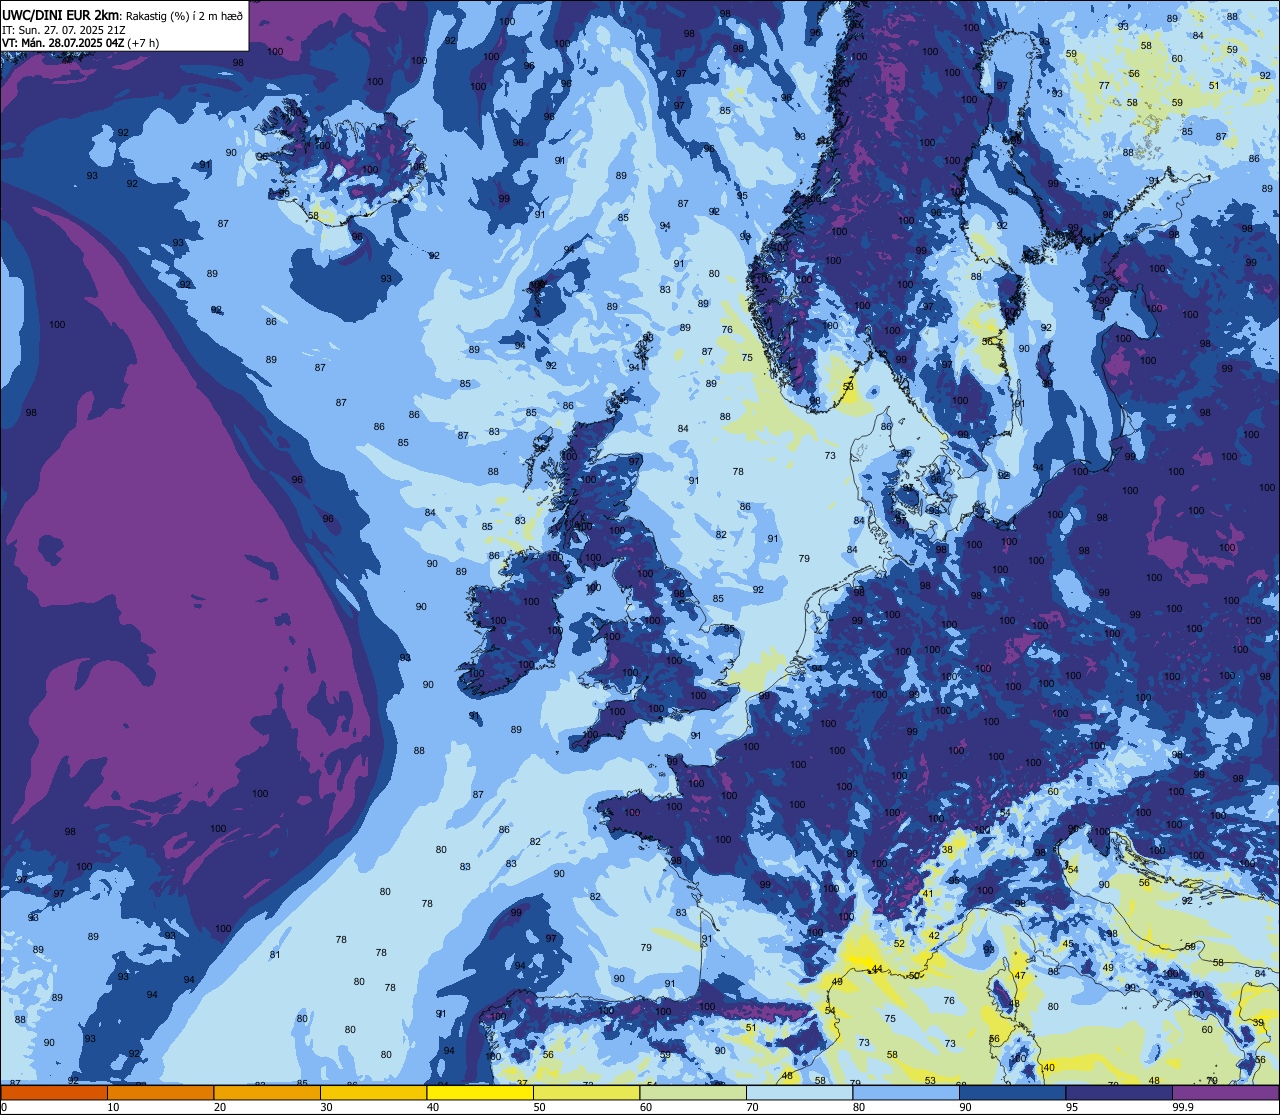Click the legend tick label "40"
The image size is (1280, 1115).
click(x=433, y=1107)
